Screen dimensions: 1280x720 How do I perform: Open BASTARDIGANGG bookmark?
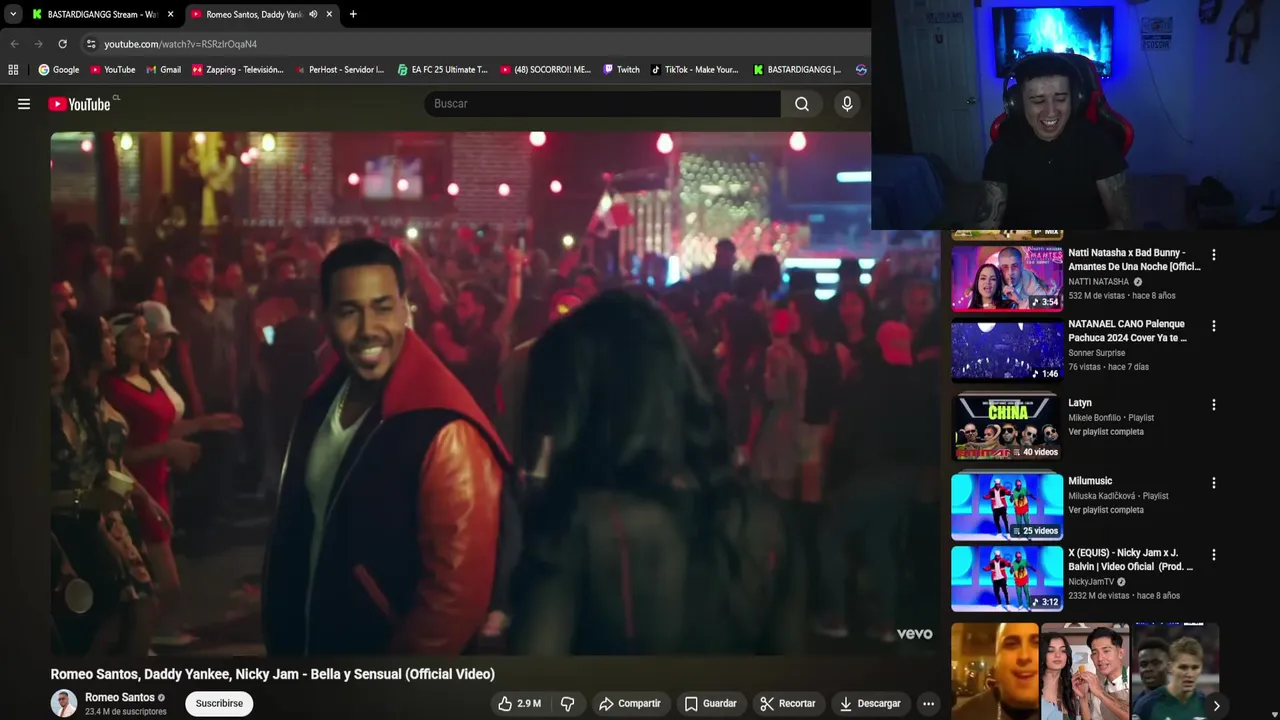point(798,70)
